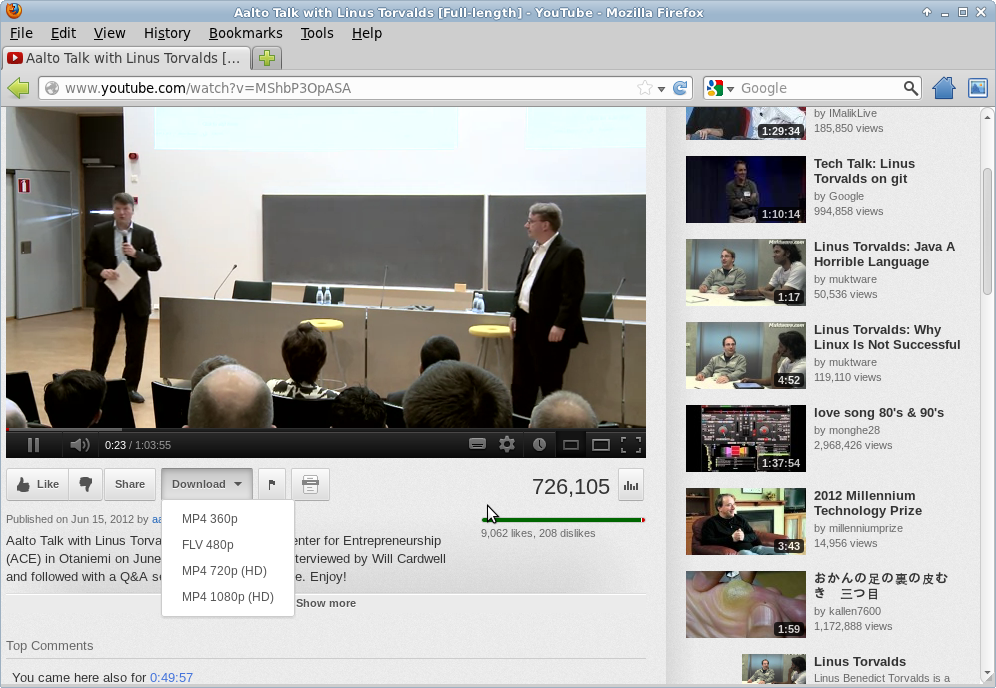This screenshot has height=688, width=996.
Task: Go to the home page
Action: [944, 88]
